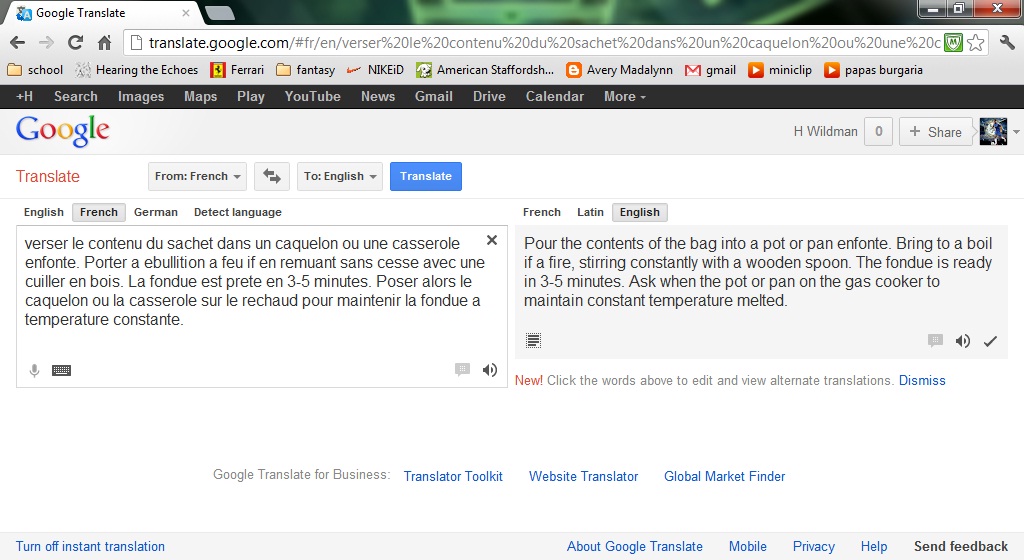Open YouTube from the top navigation bar
This screenshot has height=560, width=1024.
pos(312,96)
